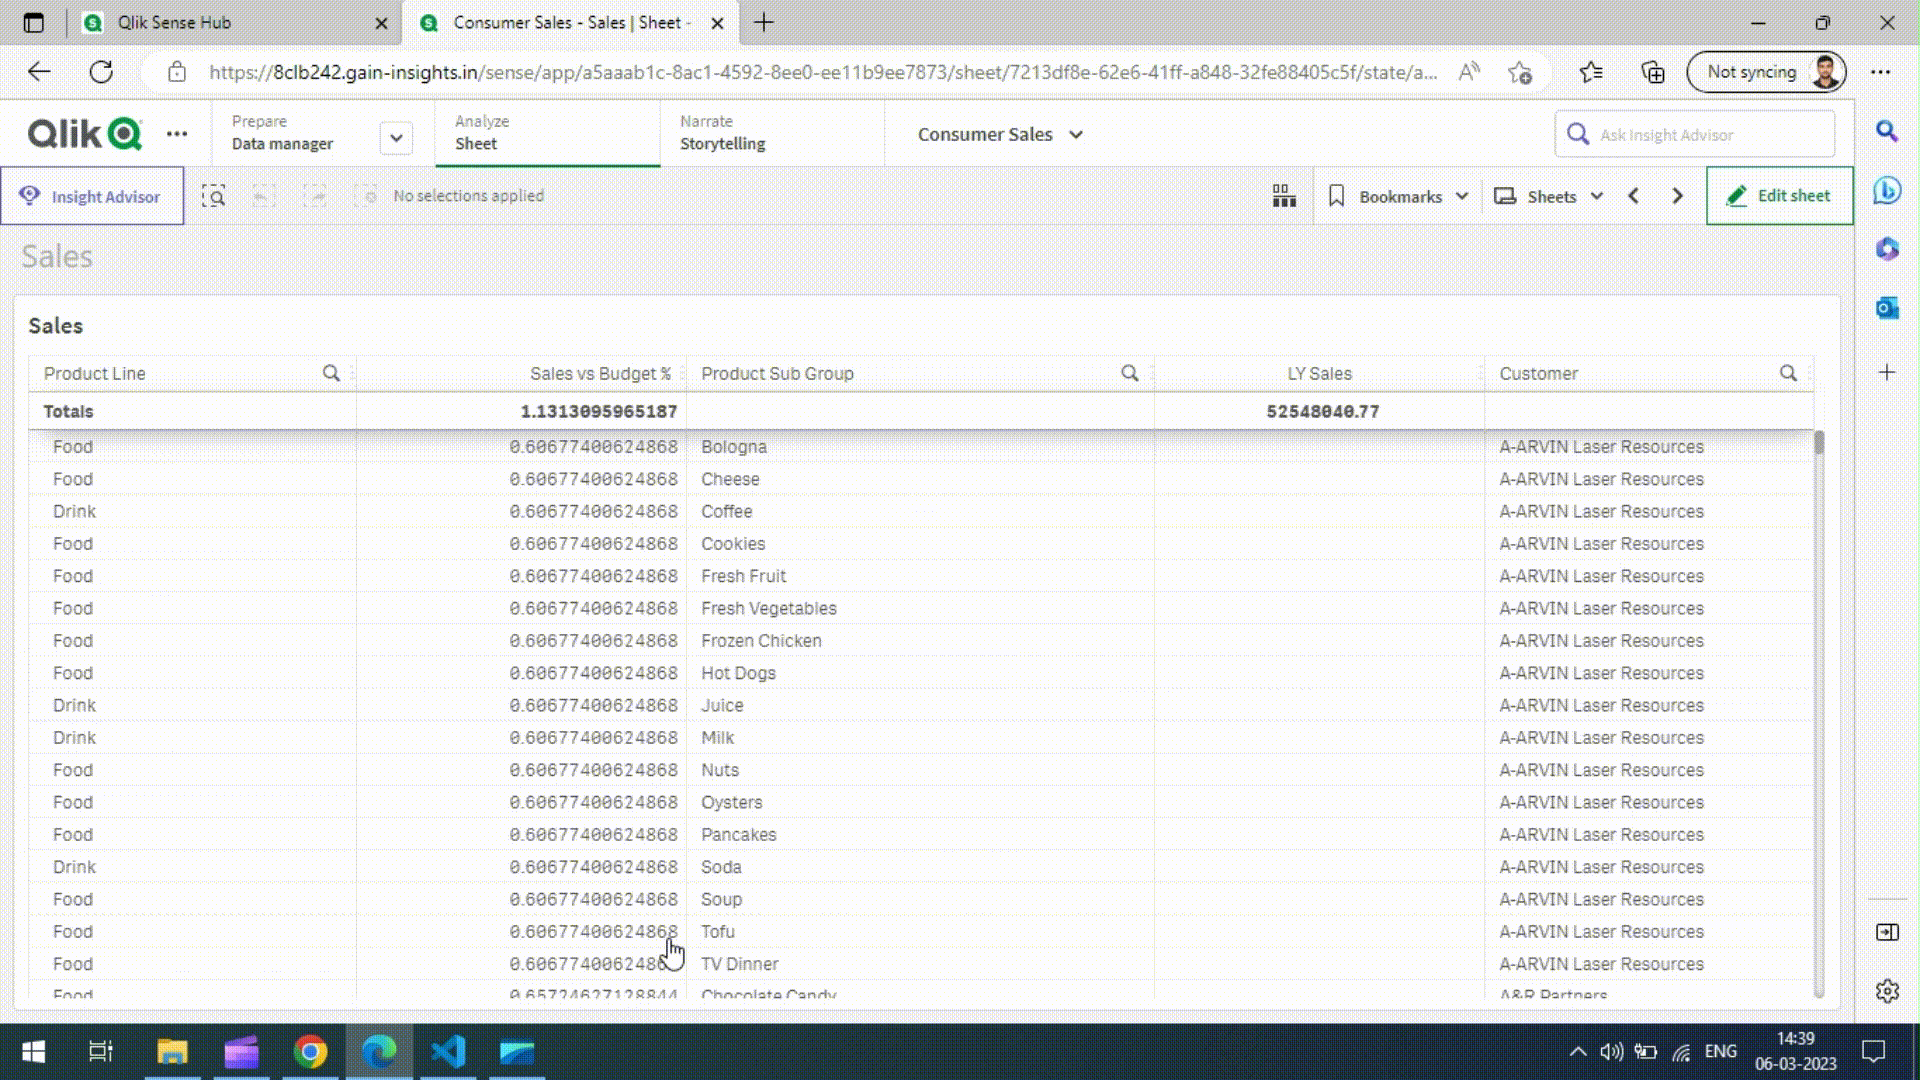Open Edge settings and more menu

1881,72
